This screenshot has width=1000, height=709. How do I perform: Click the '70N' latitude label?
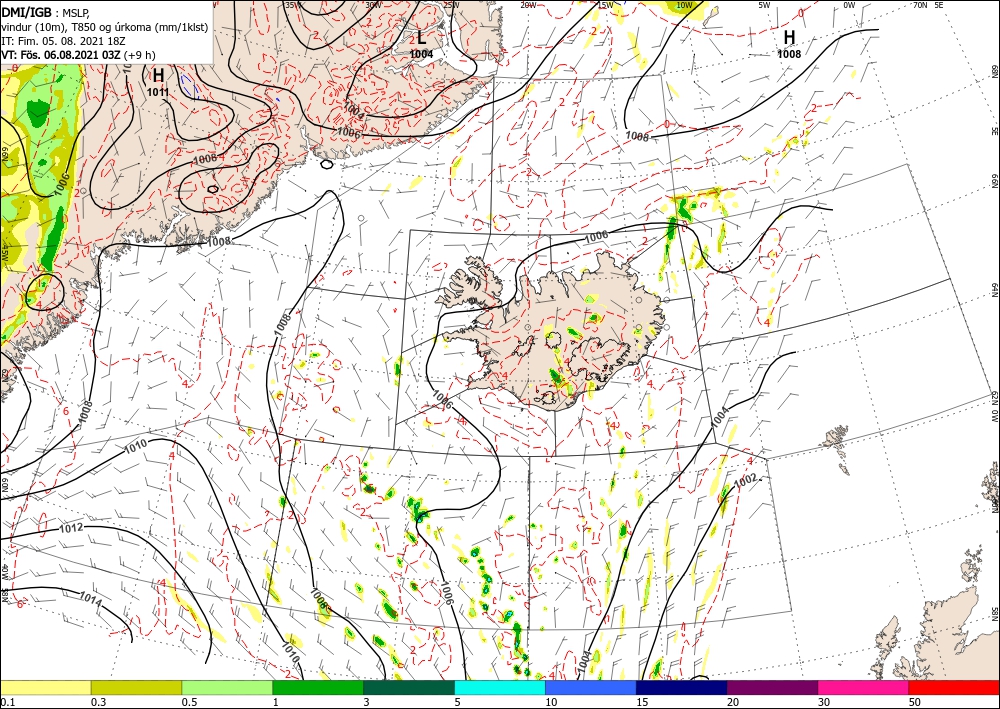pyautogui.click(x=920, y=5)
